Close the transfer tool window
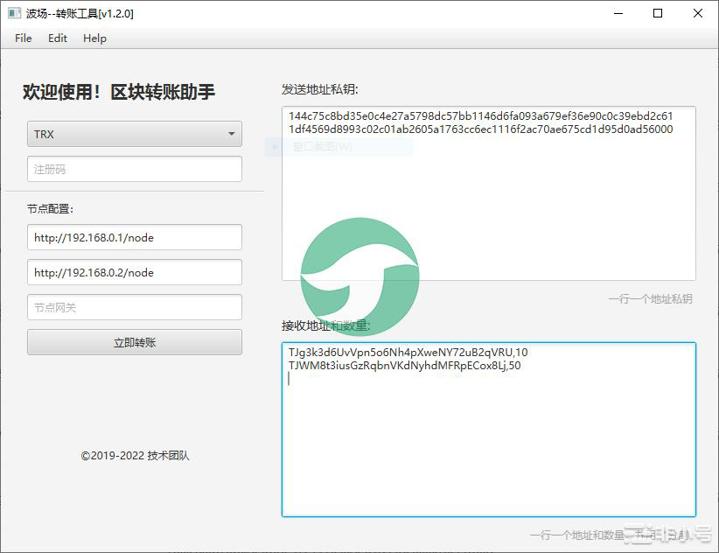The height and width of the screenshot is (553, 719). (x=697, y=13)
